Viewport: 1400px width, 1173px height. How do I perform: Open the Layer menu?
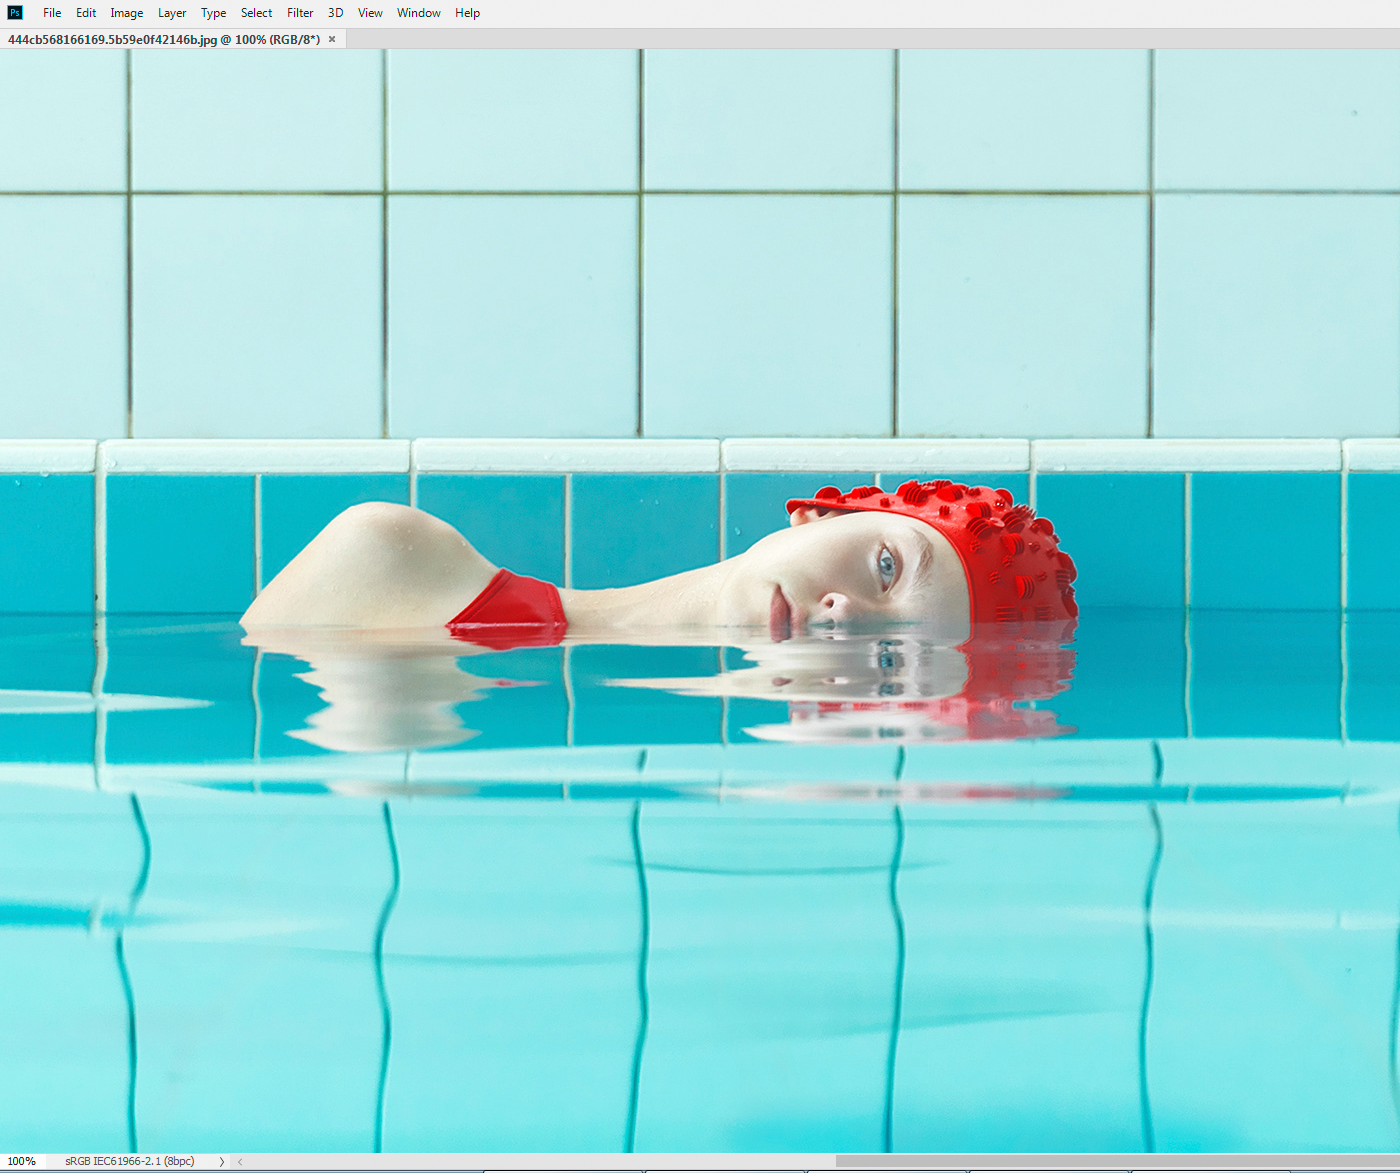pos(172,13)
